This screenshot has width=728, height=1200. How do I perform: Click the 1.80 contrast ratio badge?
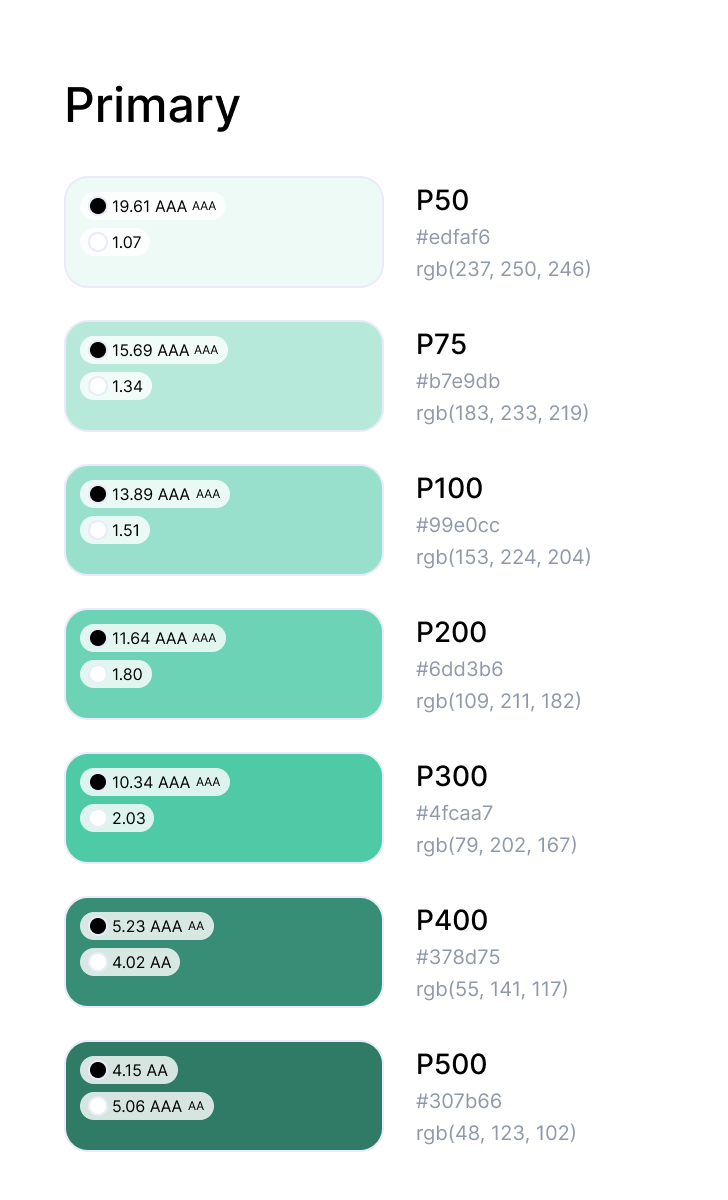(116, 674)
